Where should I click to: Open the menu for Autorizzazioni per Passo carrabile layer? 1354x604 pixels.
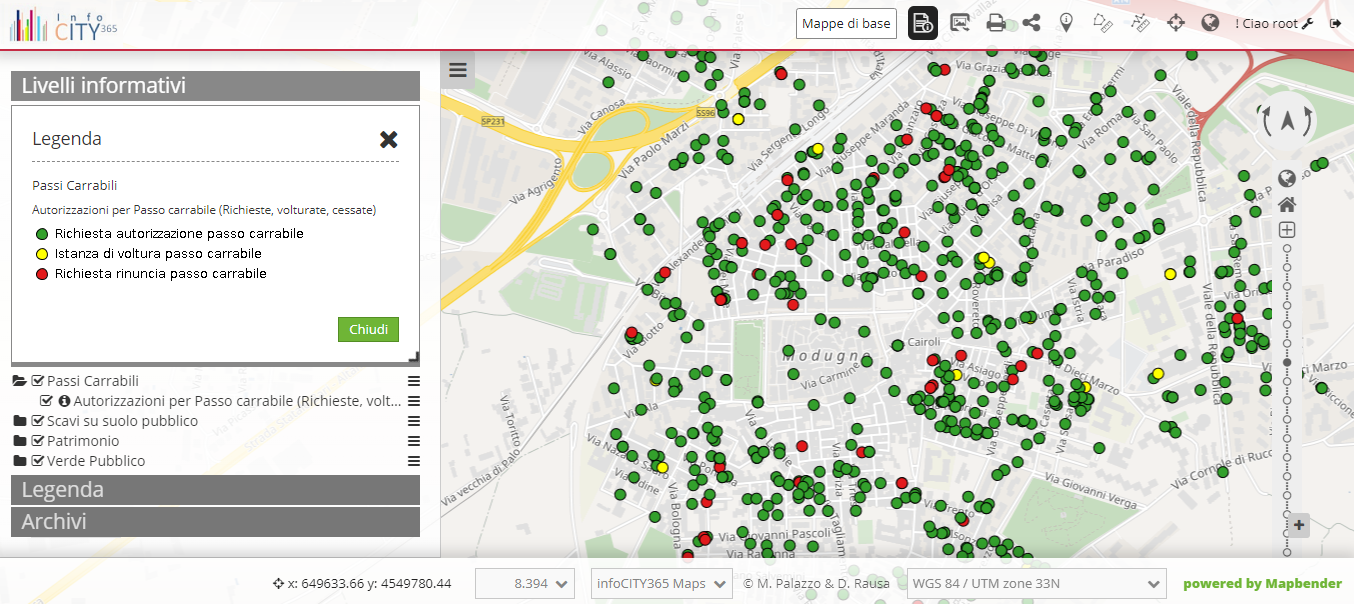pos(413,401)
